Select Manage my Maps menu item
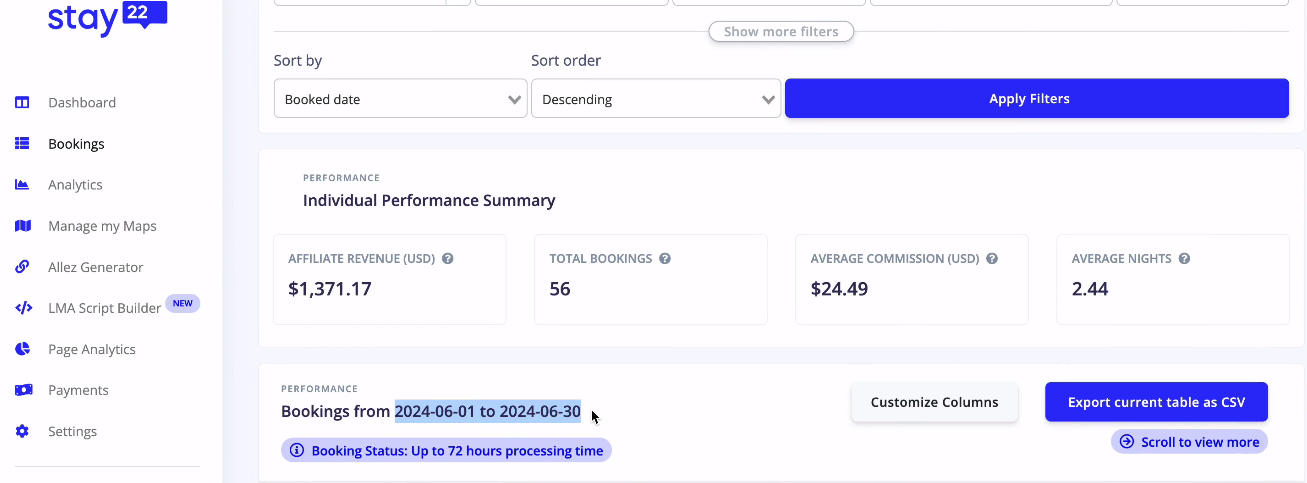Image resolution: width=1307 pixels, height=483 pixels. 102,226
